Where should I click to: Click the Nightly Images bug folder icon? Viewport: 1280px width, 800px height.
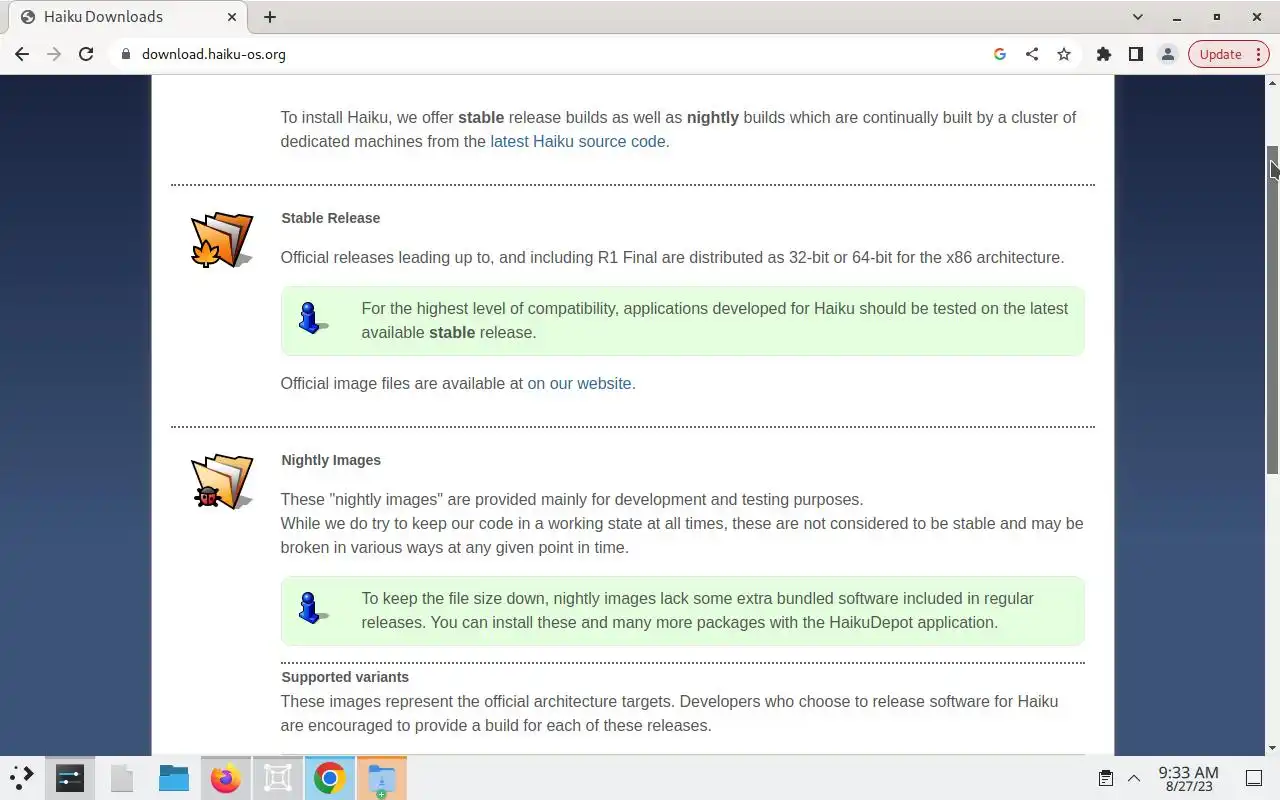[221, 482]
